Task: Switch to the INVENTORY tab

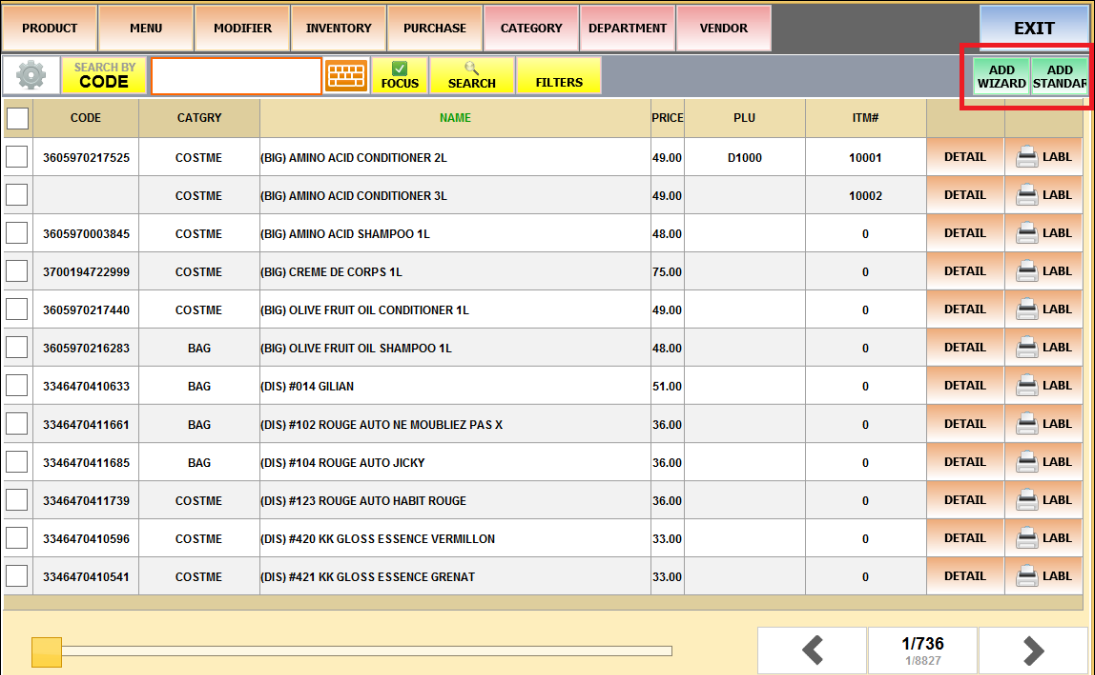Action: [338, 28]
